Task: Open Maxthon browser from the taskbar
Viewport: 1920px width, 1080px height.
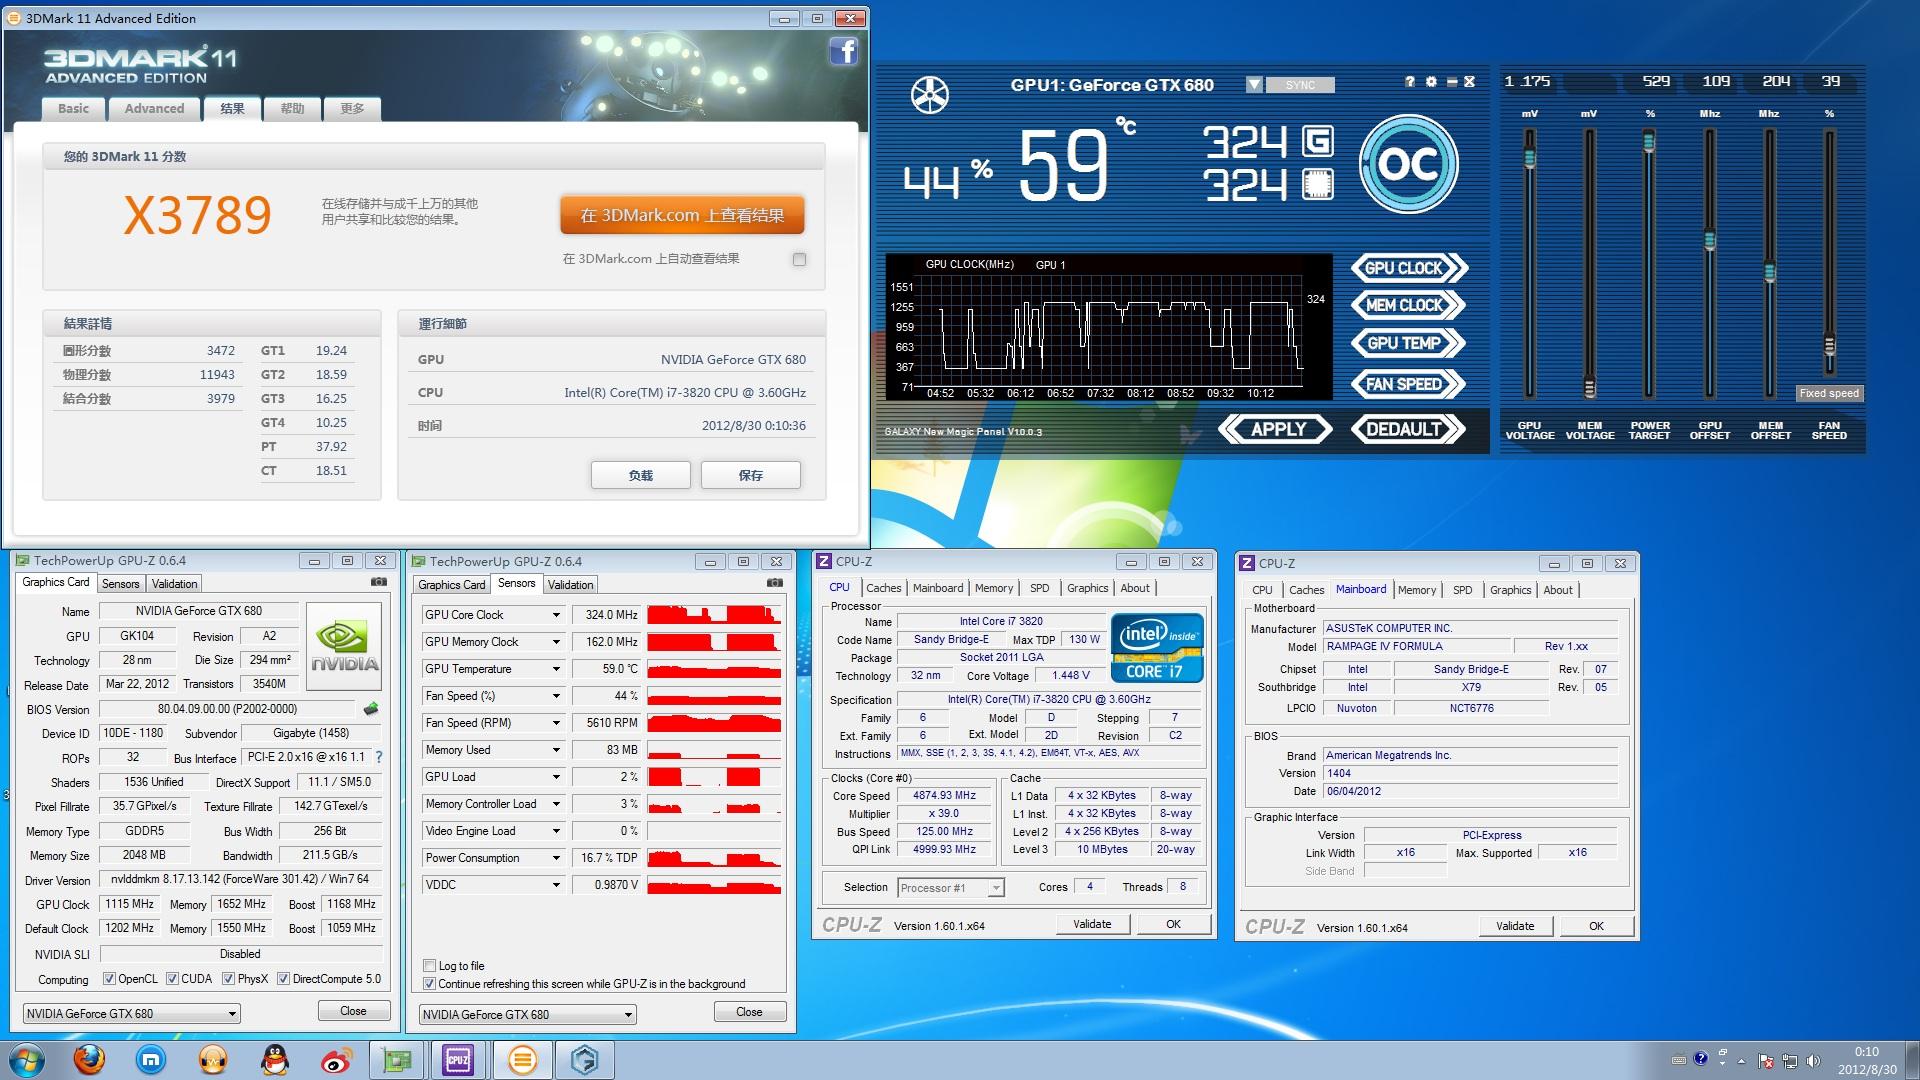Action: (151, 1060)
